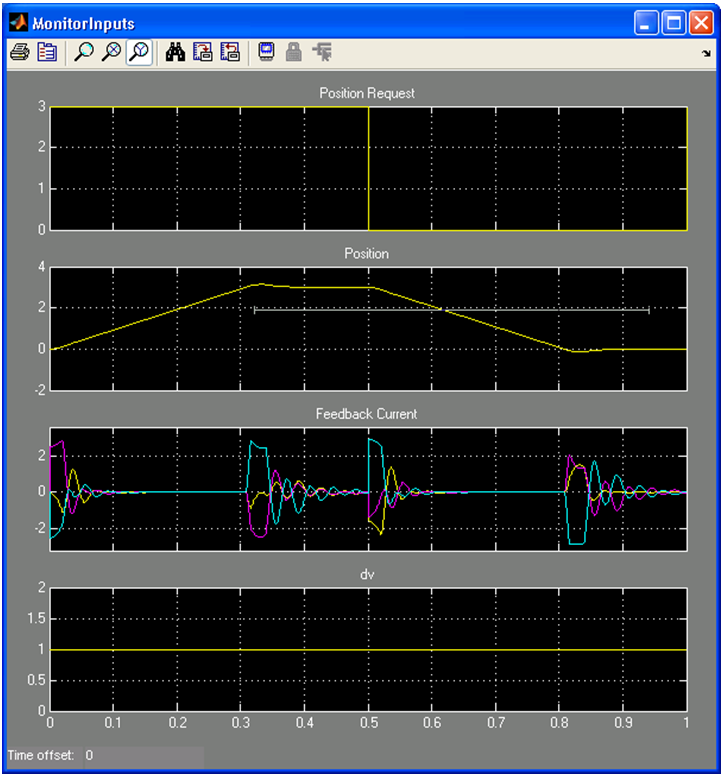
Task: Autoscale axes with the binoculars icon
Action: (175, 52)
